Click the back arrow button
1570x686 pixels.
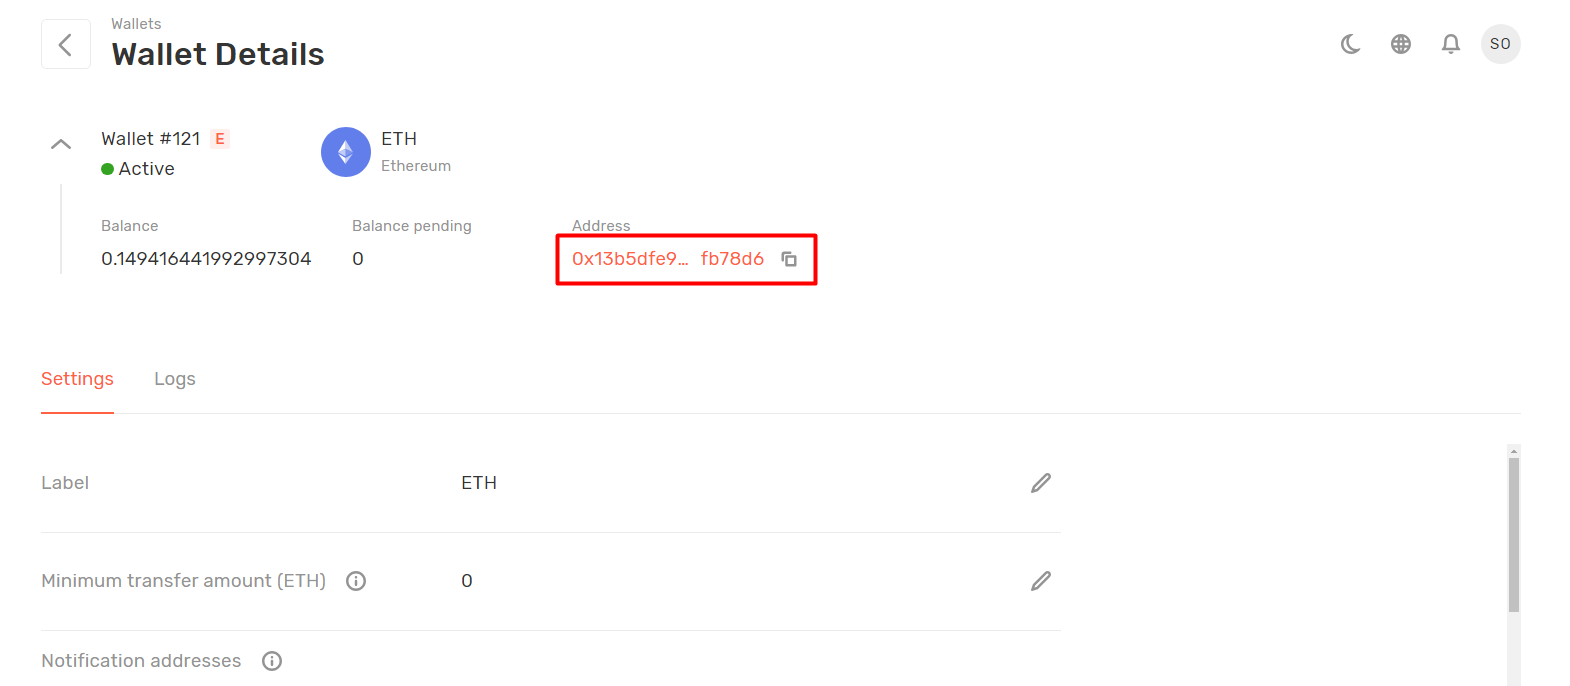coord(66,44)
